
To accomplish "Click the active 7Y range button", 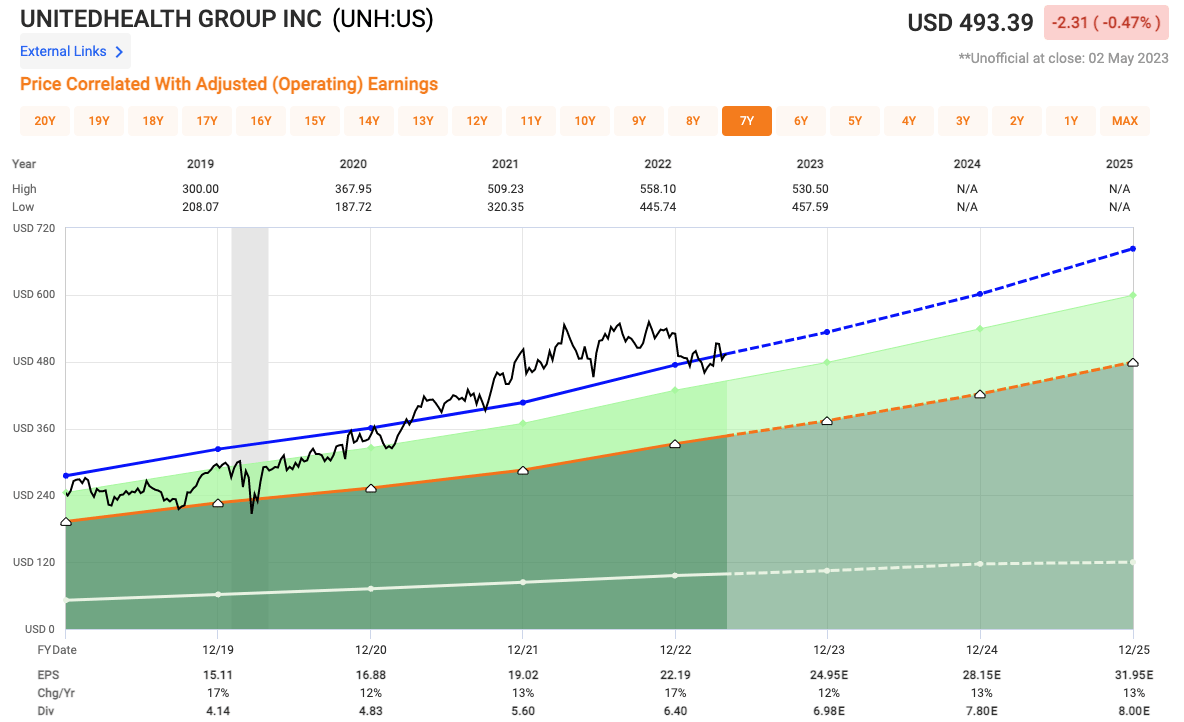I will click(747, 121).
